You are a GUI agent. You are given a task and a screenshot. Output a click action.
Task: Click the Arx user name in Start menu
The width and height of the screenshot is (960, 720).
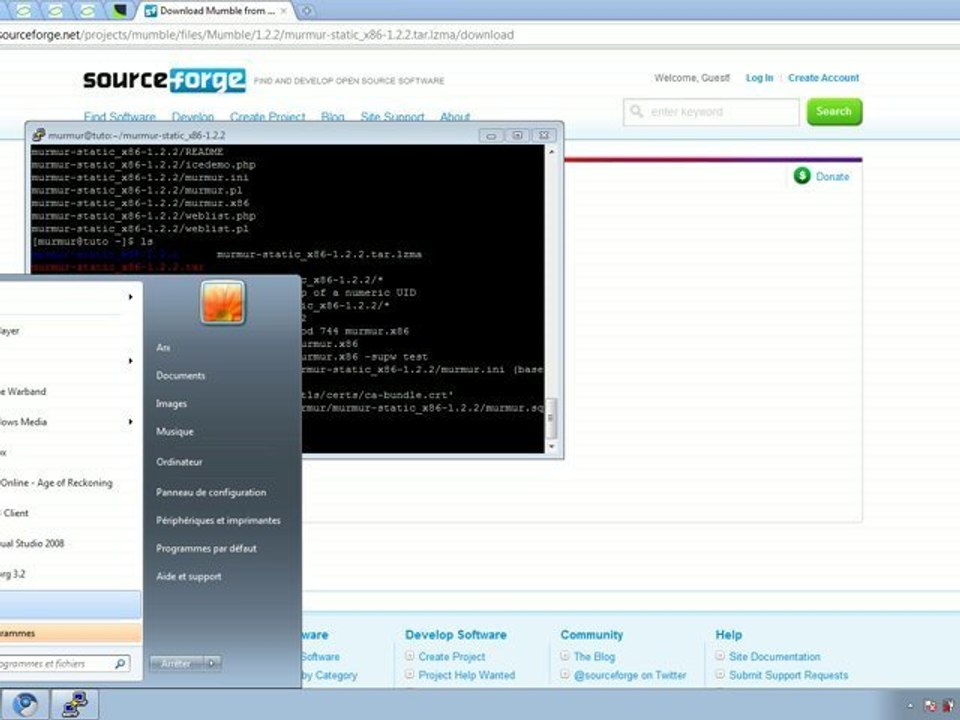163,347
